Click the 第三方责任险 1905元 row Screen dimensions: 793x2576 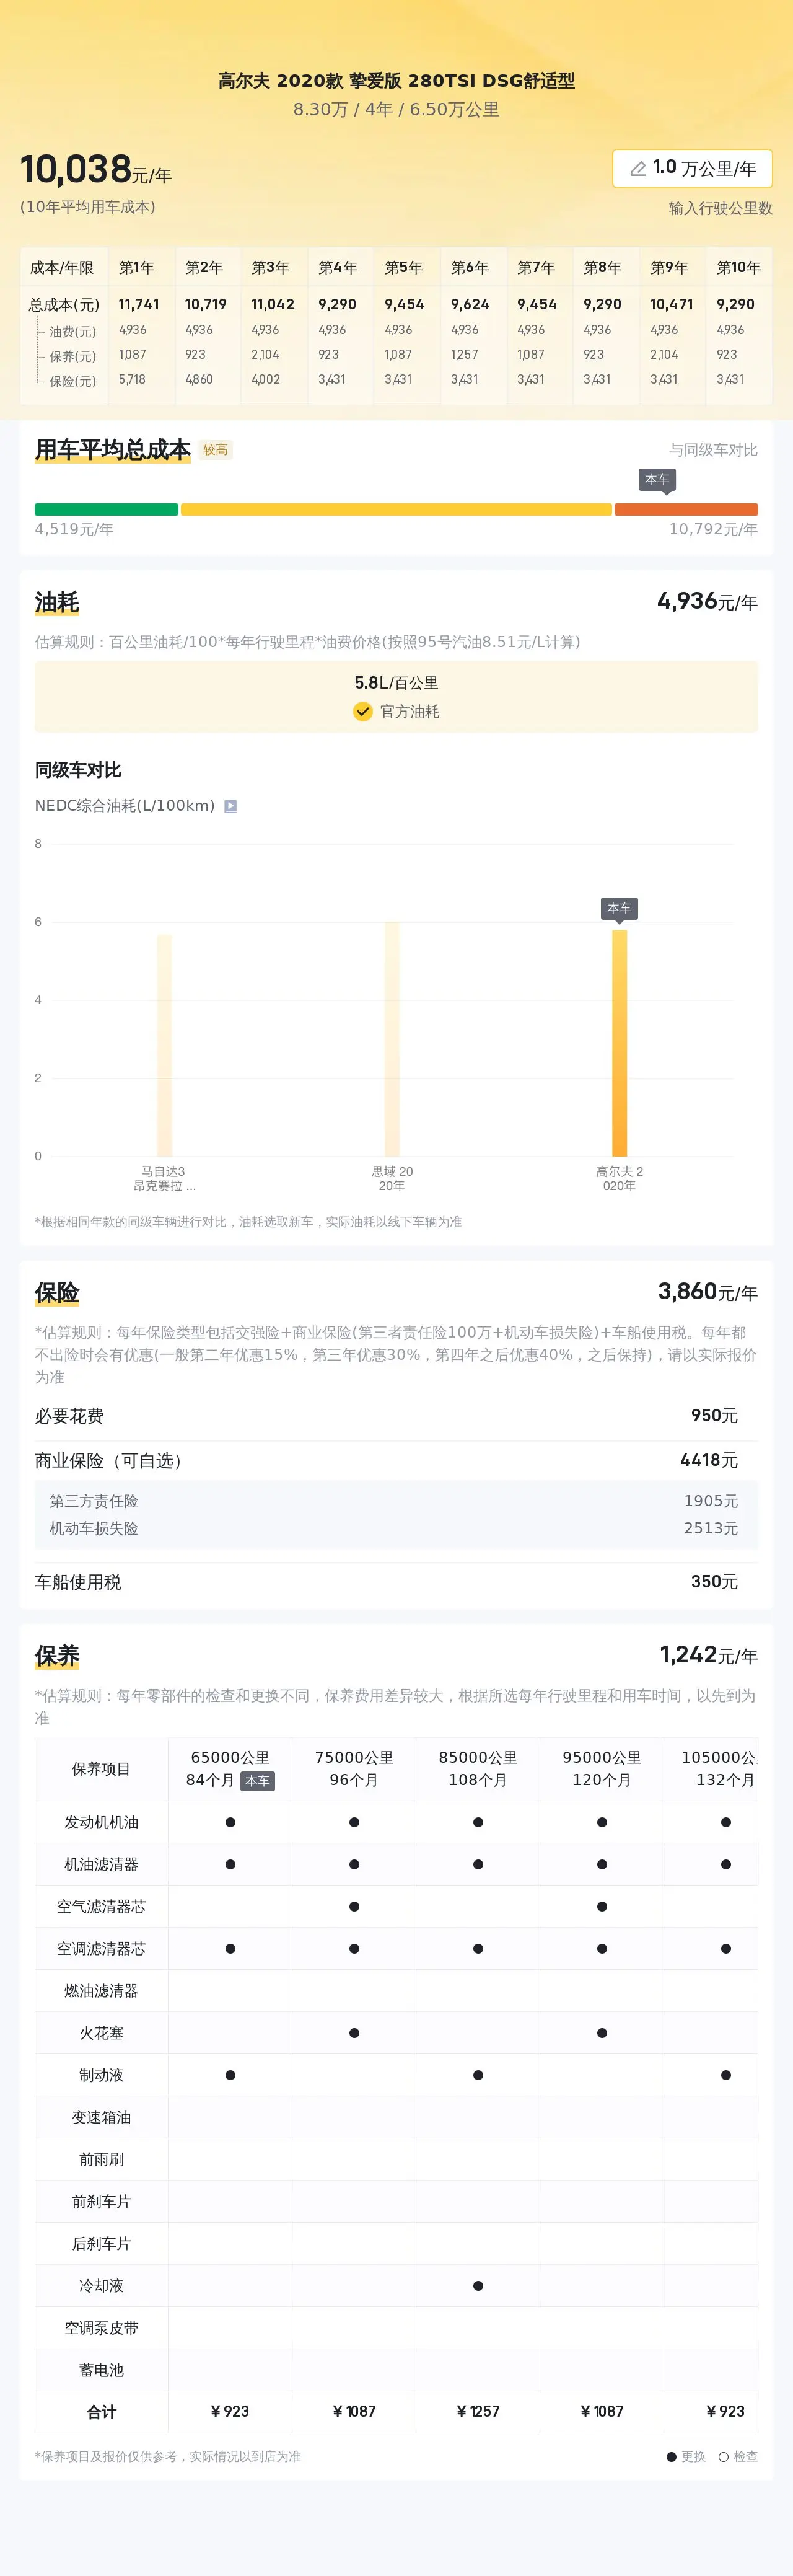coord(396,1501)
